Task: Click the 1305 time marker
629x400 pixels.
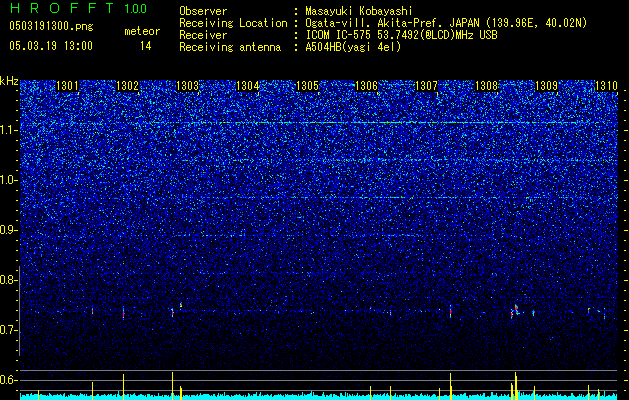Action: [307, 85]
